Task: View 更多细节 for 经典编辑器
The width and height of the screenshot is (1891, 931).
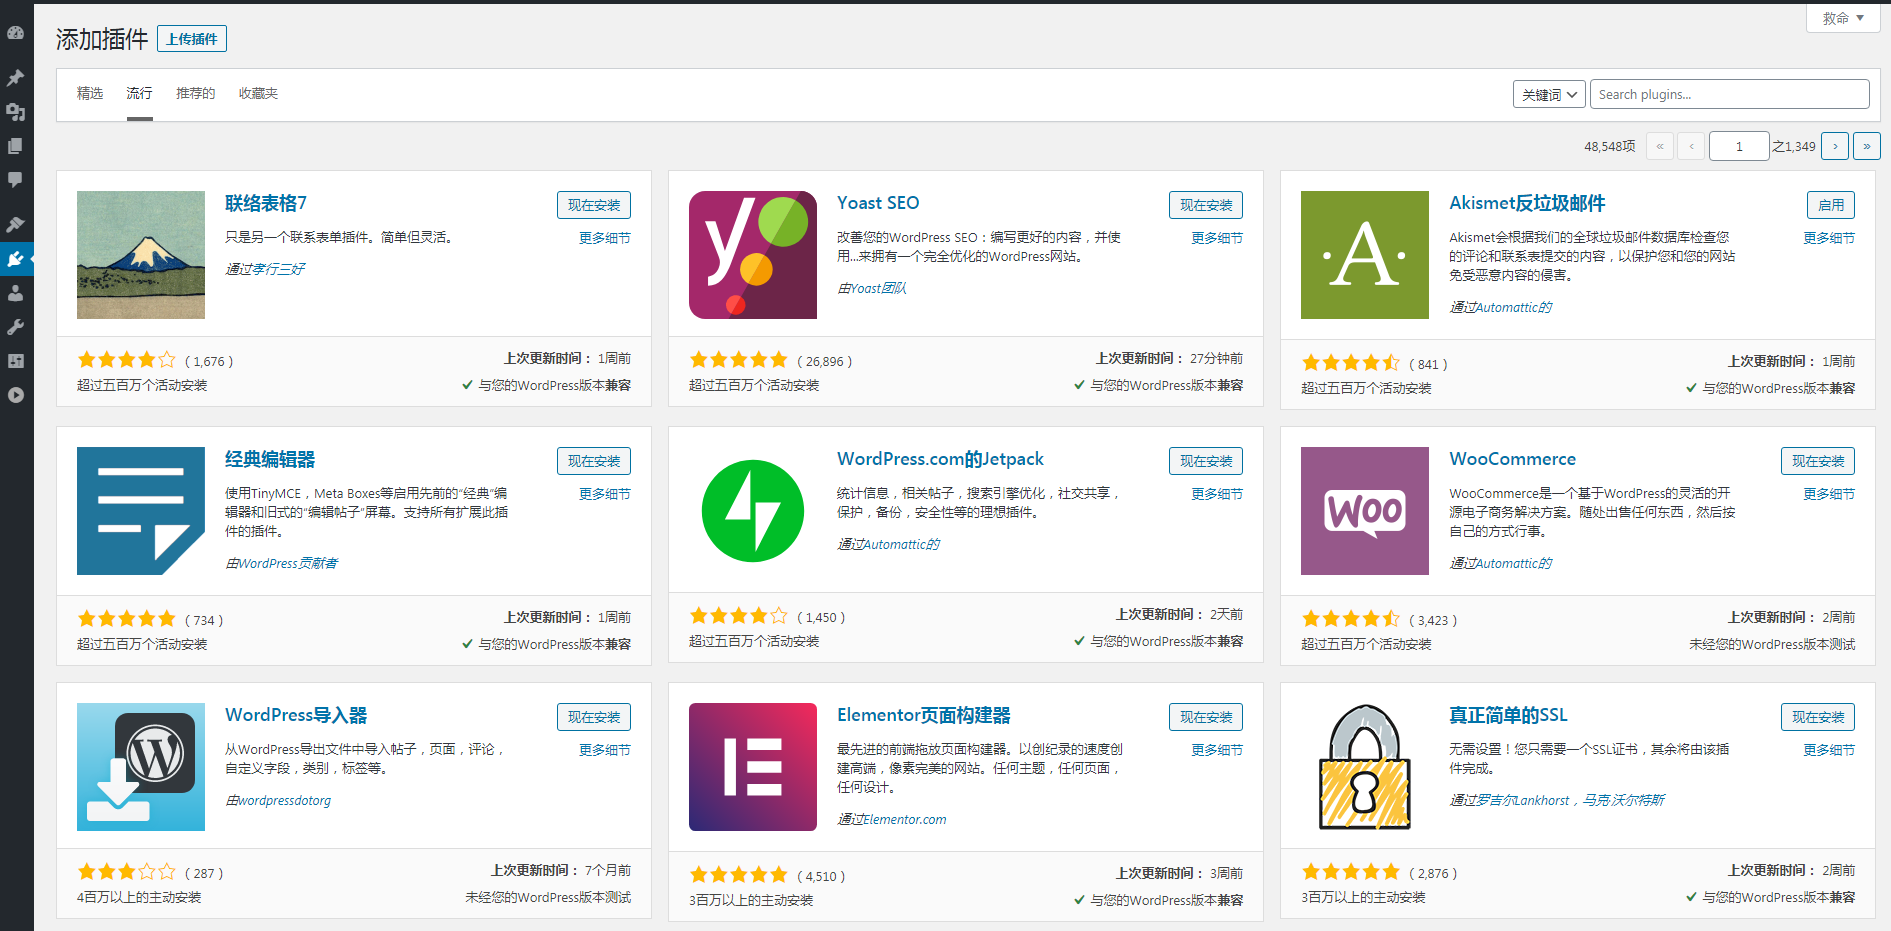Action: (605, 494)
